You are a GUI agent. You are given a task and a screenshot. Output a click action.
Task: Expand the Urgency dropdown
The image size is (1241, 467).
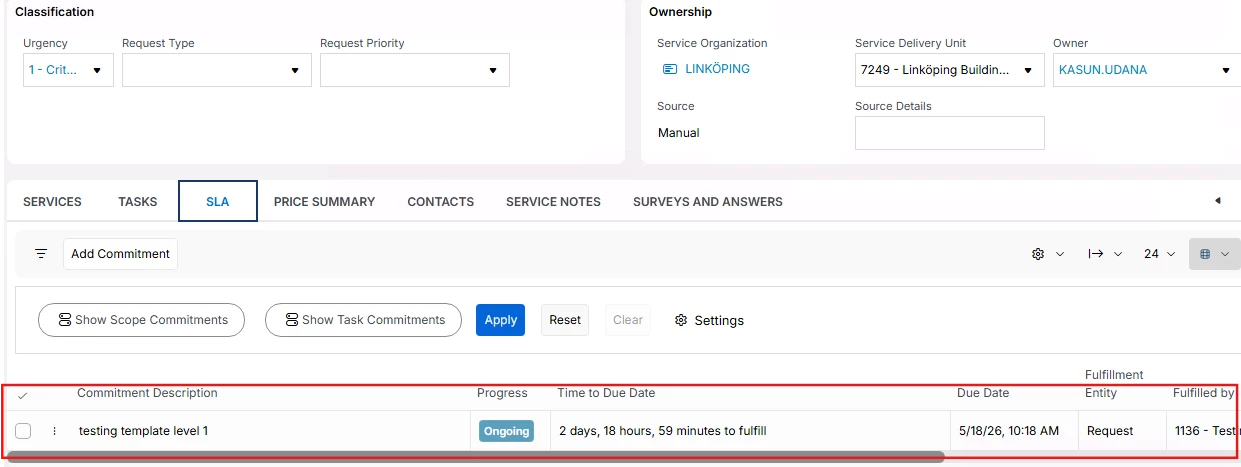(x=68, y=70)
